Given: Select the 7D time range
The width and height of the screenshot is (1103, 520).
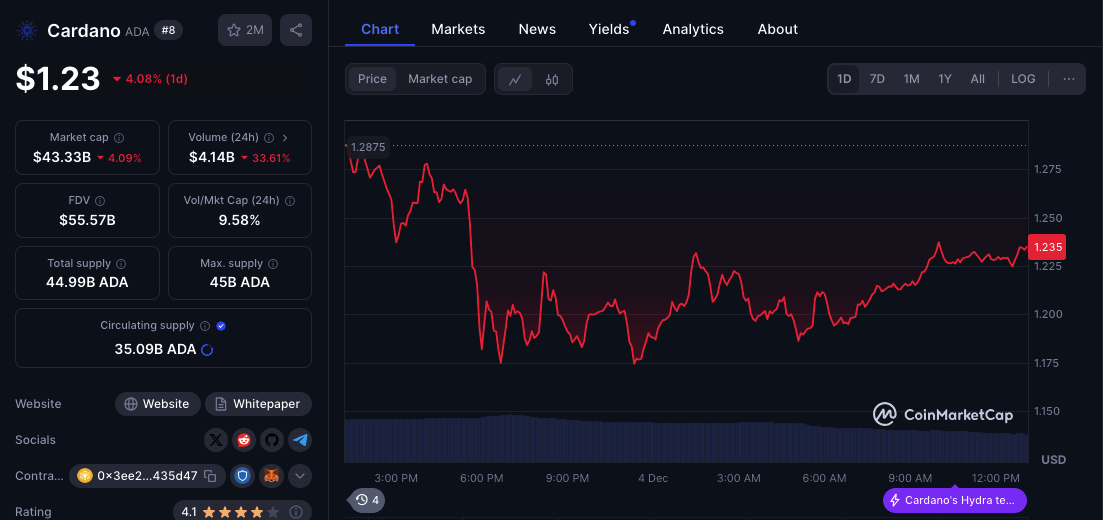Looking at the screenshot, I should point(877,79).
